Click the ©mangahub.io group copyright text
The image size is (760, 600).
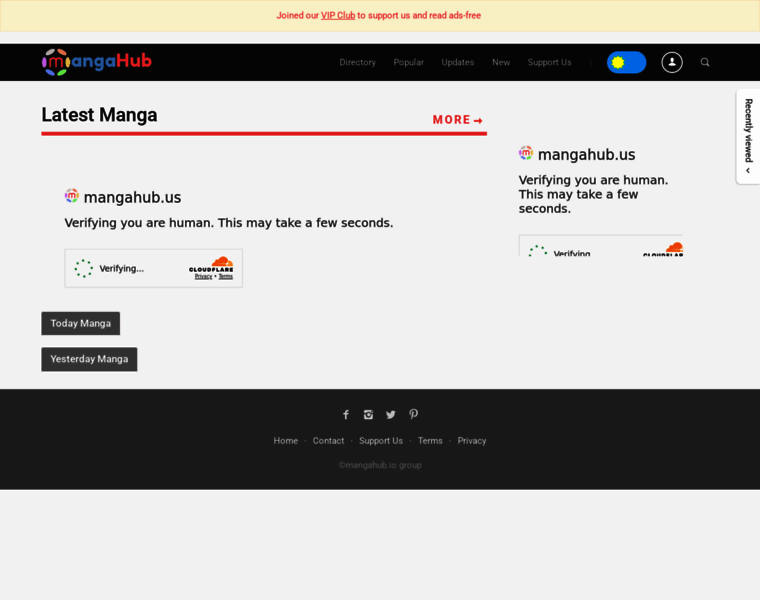(x=380, y=465)
